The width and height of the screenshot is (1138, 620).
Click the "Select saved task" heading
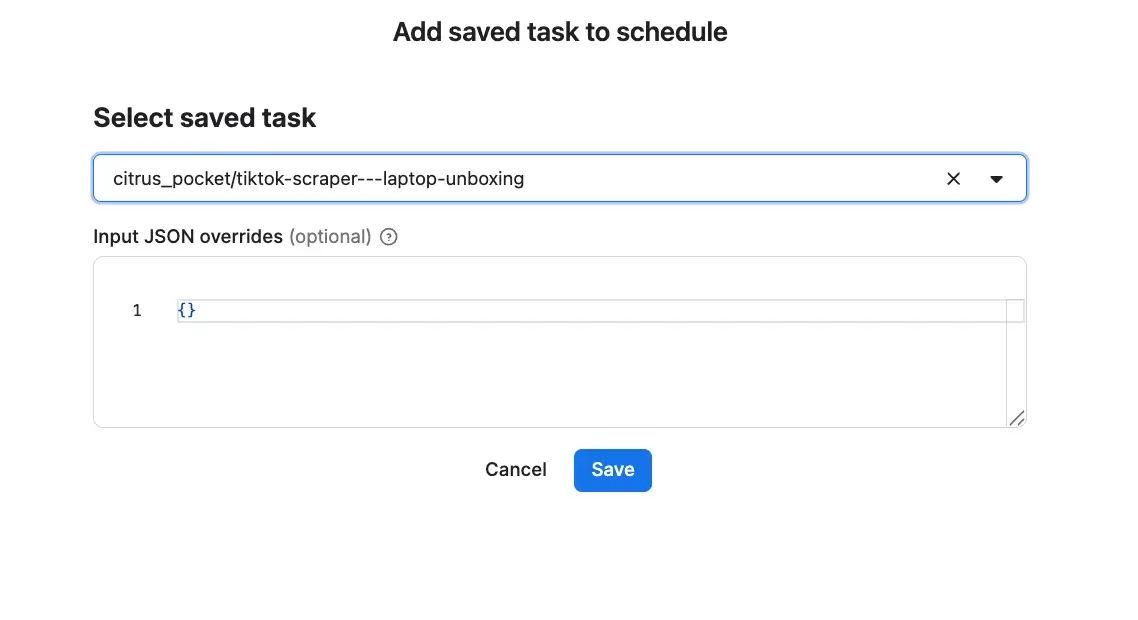tap(205, 118)
